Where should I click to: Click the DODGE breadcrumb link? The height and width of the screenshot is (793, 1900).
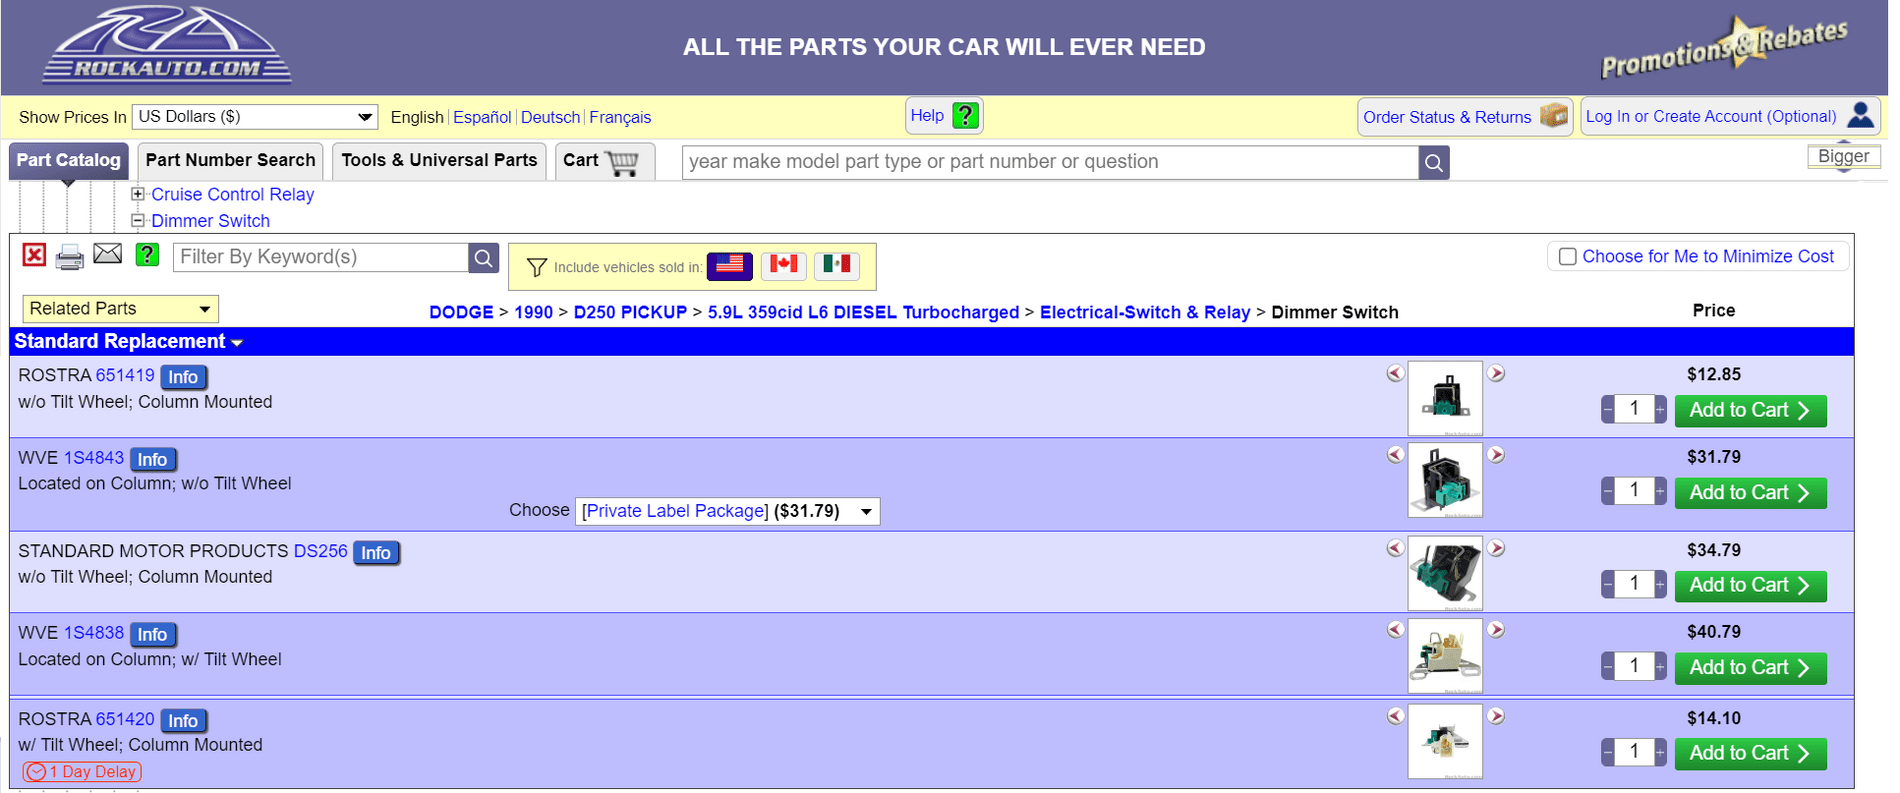461,312
